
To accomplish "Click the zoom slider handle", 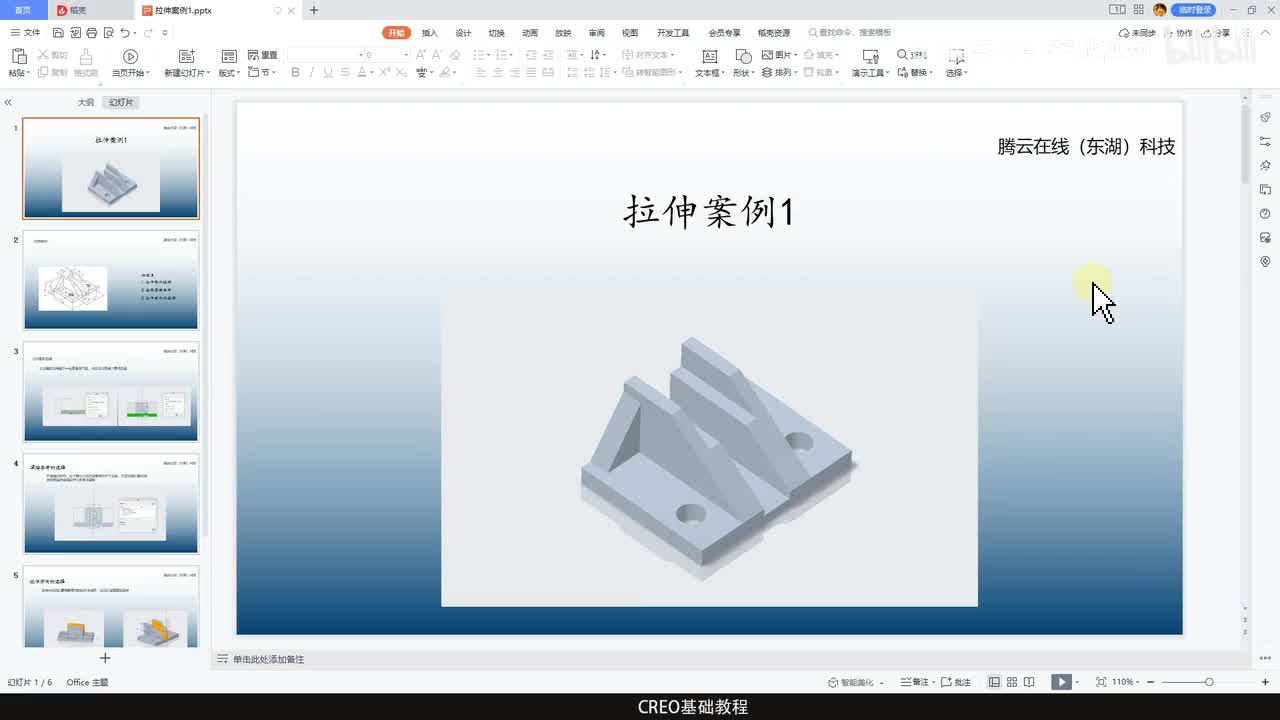I will [1209, 682].
